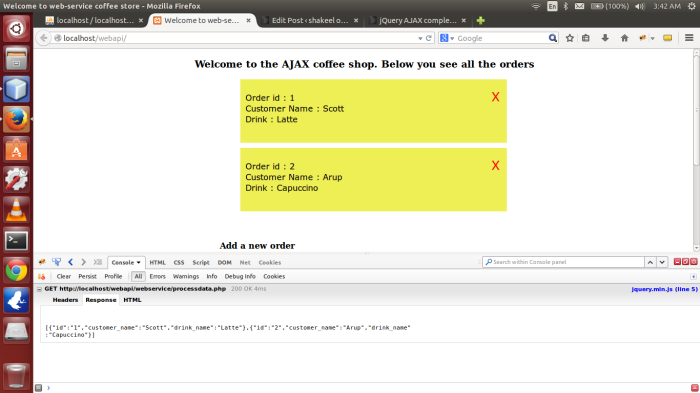Reload the localhost/webapi page
The width and height of the screenshot is (700, 393).
pyautogui.click(x=429, y=38)
